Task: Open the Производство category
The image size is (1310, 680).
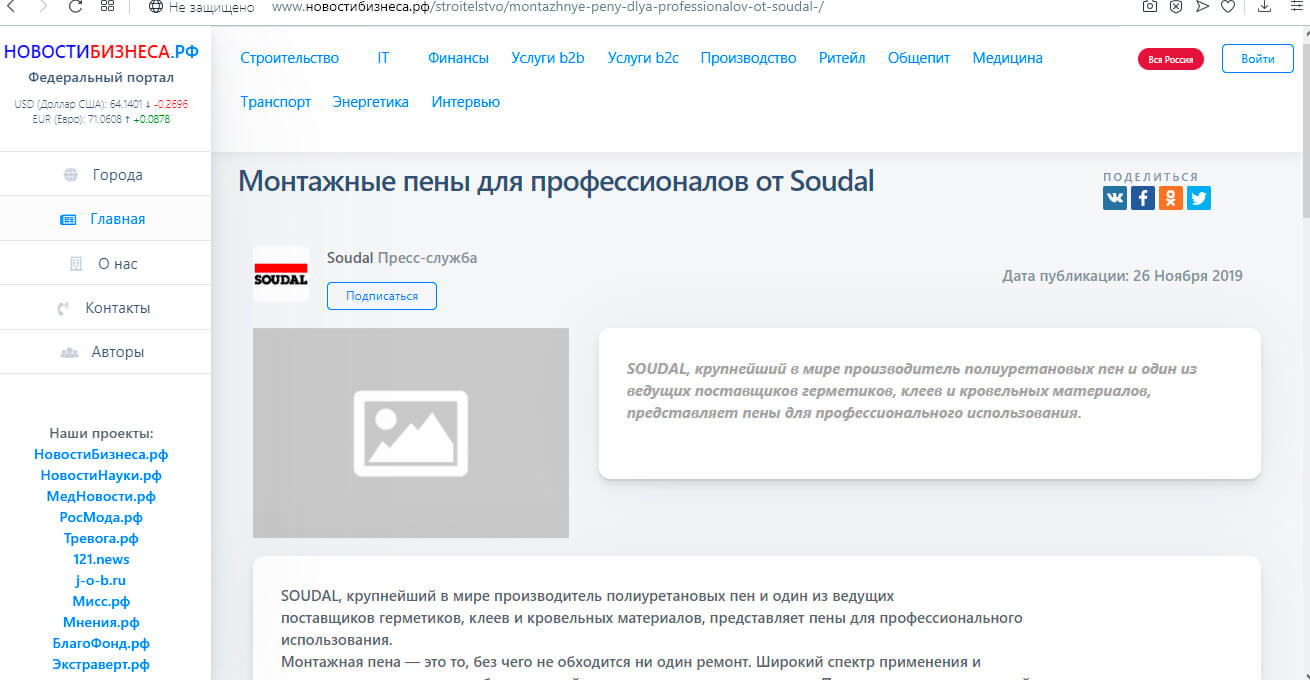Action: point(748,58)
